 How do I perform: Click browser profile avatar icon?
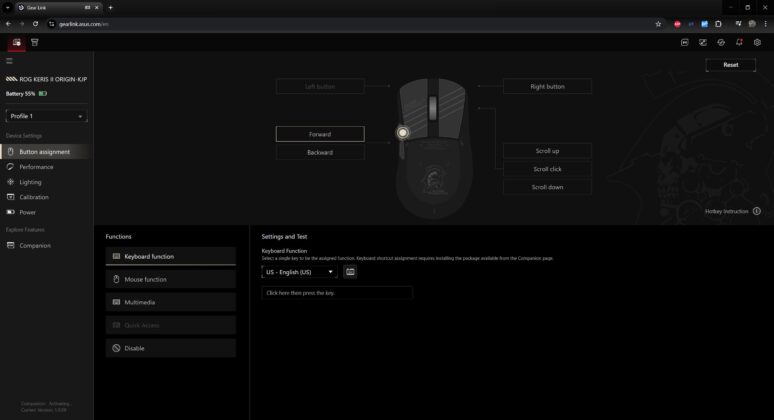click(x=752, y=24)
